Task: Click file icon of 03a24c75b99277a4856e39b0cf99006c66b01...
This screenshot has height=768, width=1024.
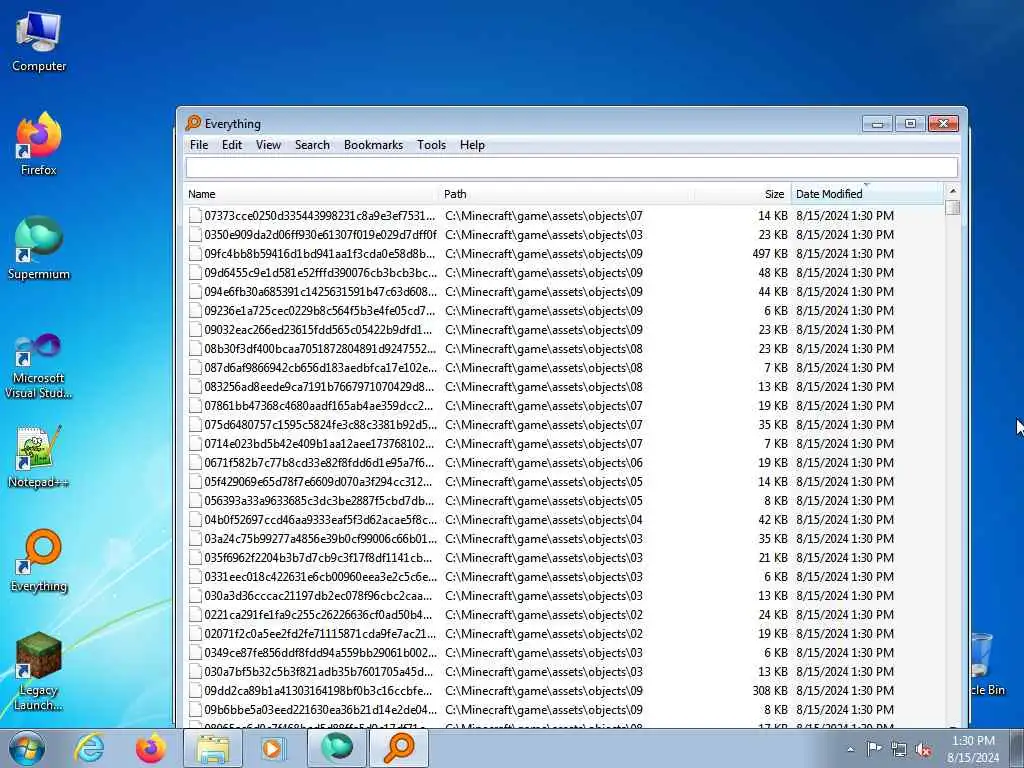Action: (x=195, y=538)
